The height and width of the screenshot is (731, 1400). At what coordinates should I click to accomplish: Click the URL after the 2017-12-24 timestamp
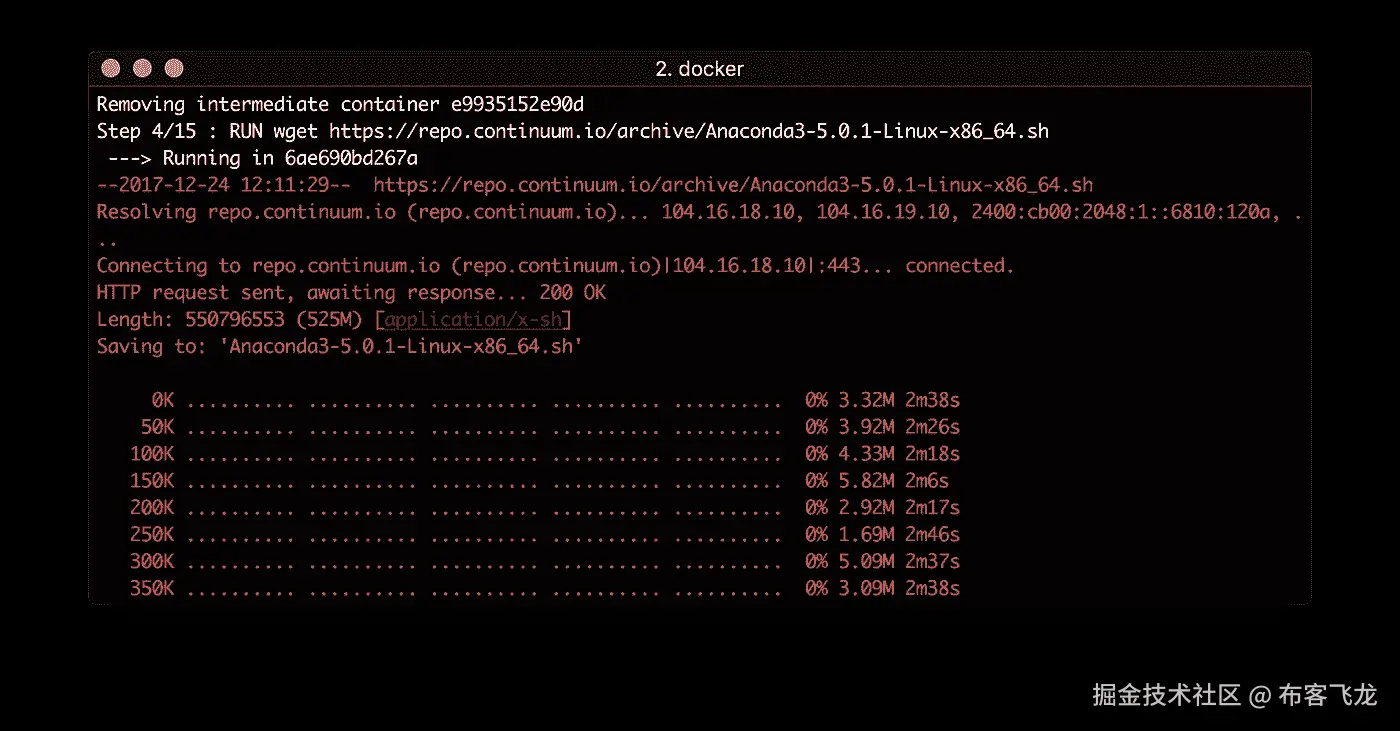[x=732, y=185]
